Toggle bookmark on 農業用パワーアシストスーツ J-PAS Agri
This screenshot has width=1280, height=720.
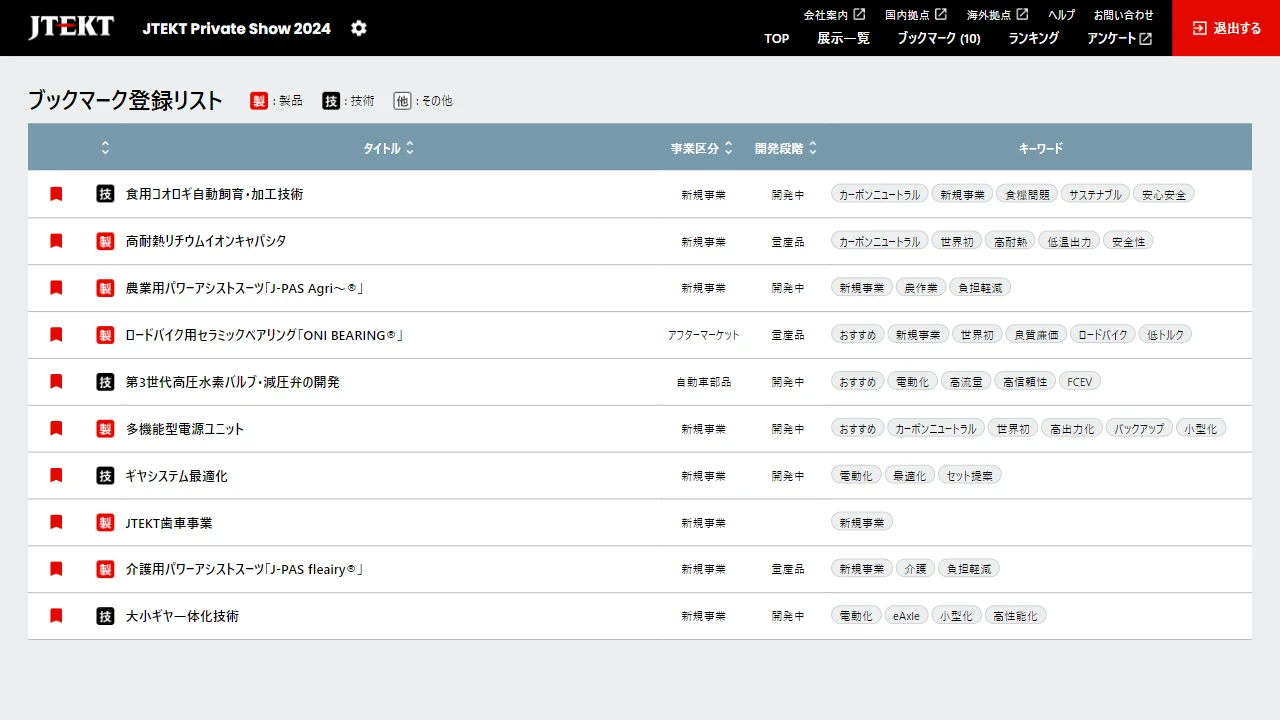56,288
